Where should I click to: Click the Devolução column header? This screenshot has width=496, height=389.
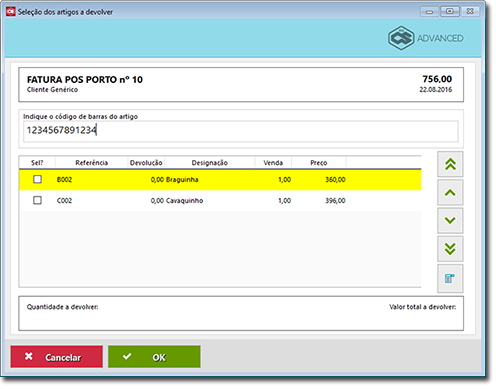click(146, 163)
